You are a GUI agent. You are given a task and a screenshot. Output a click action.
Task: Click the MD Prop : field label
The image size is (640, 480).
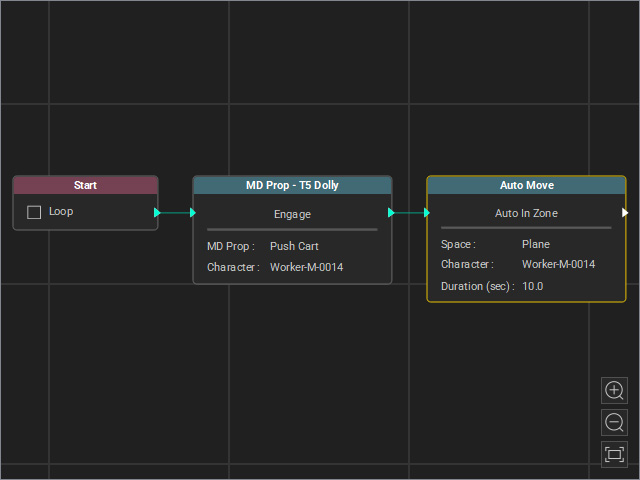point(231,246)
